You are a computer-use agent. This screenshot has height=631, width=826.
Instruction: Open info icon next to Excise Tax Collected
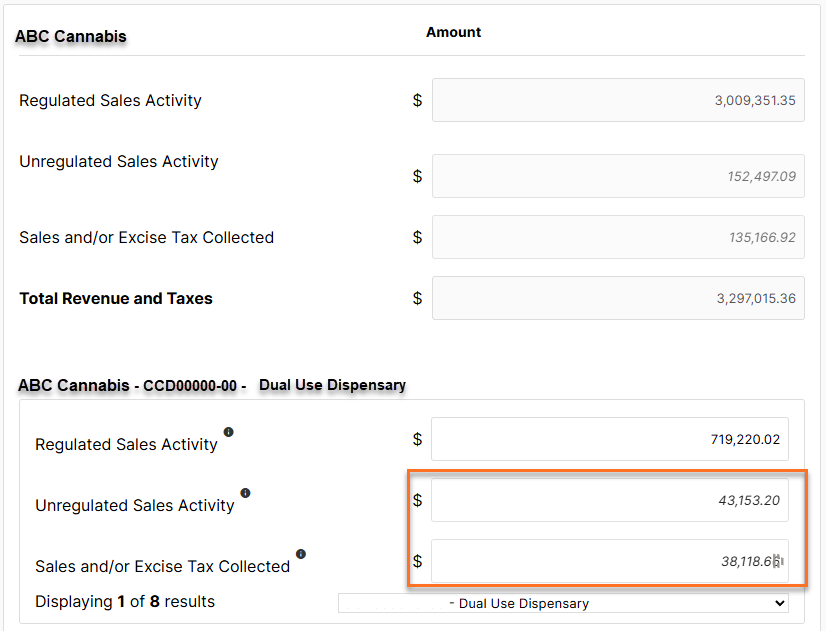point(301,554)
